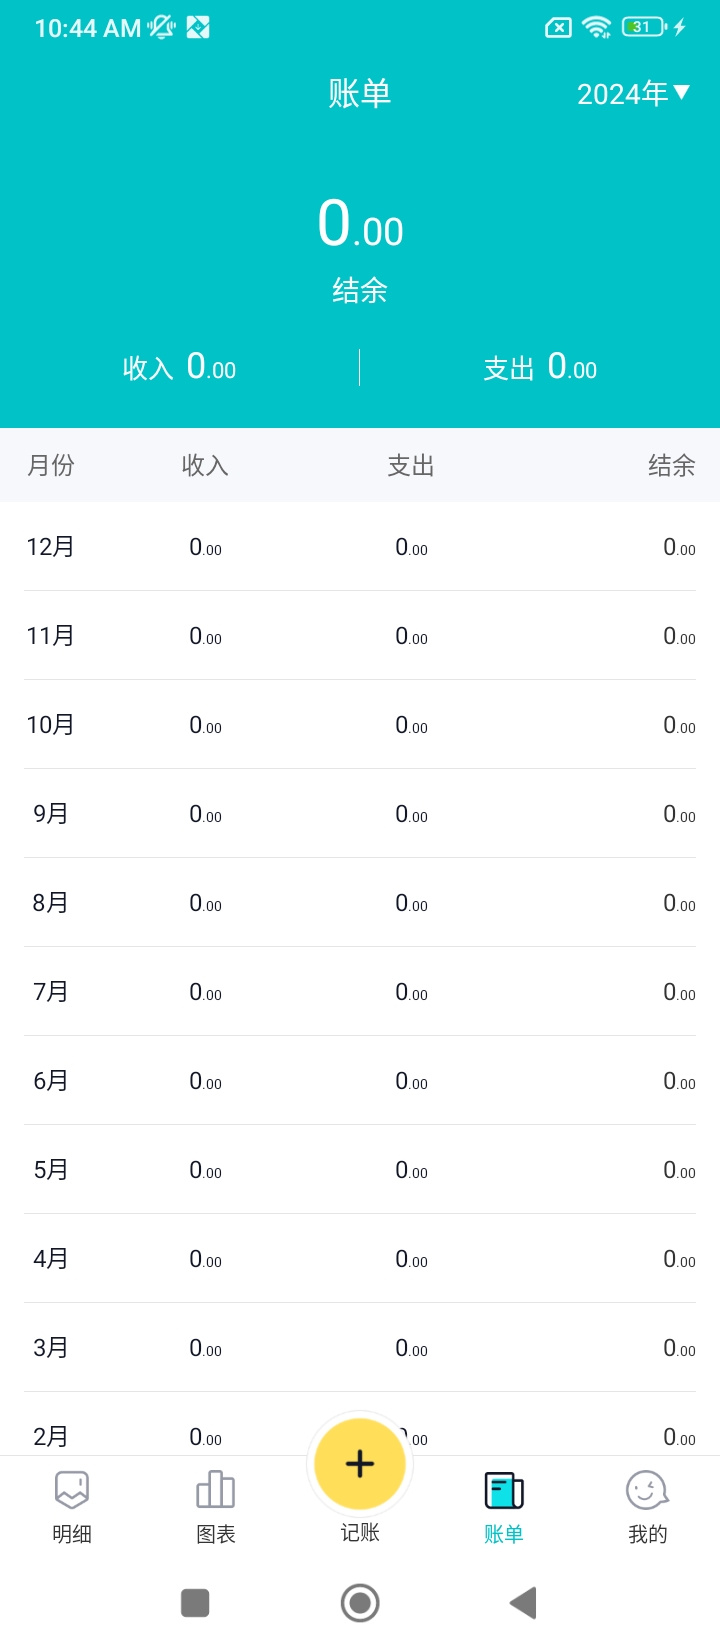
Task: Tap the 支出 total in the header
Action: (x=540, y=368)
